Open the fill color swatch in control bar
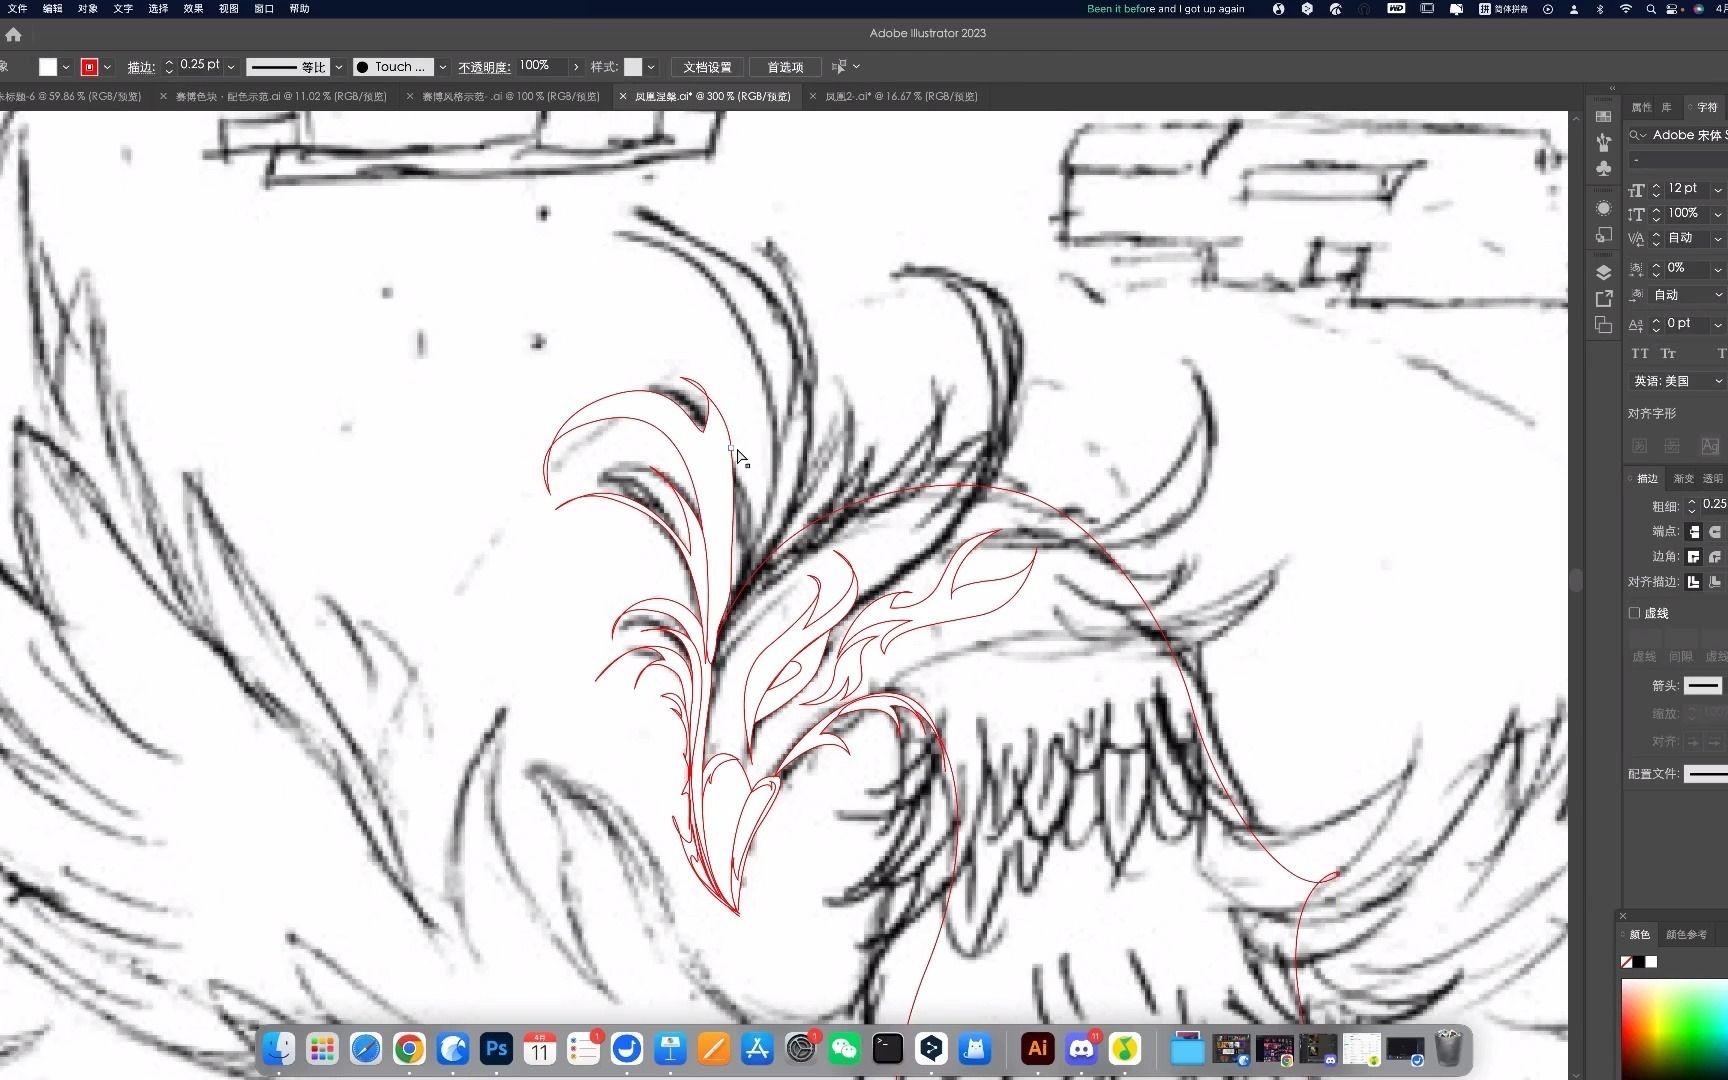 [x=48, y=67]
